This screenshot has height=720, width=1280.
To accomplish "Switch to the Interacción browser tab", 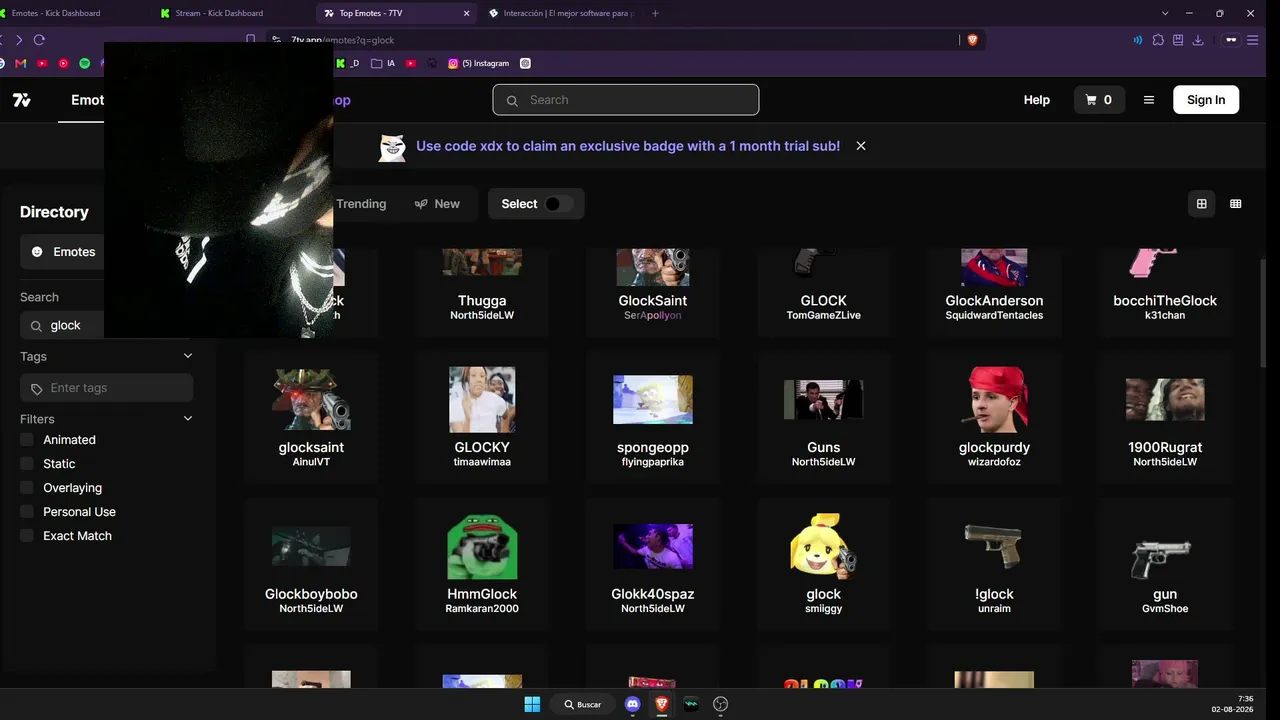I will pos(563,13).
